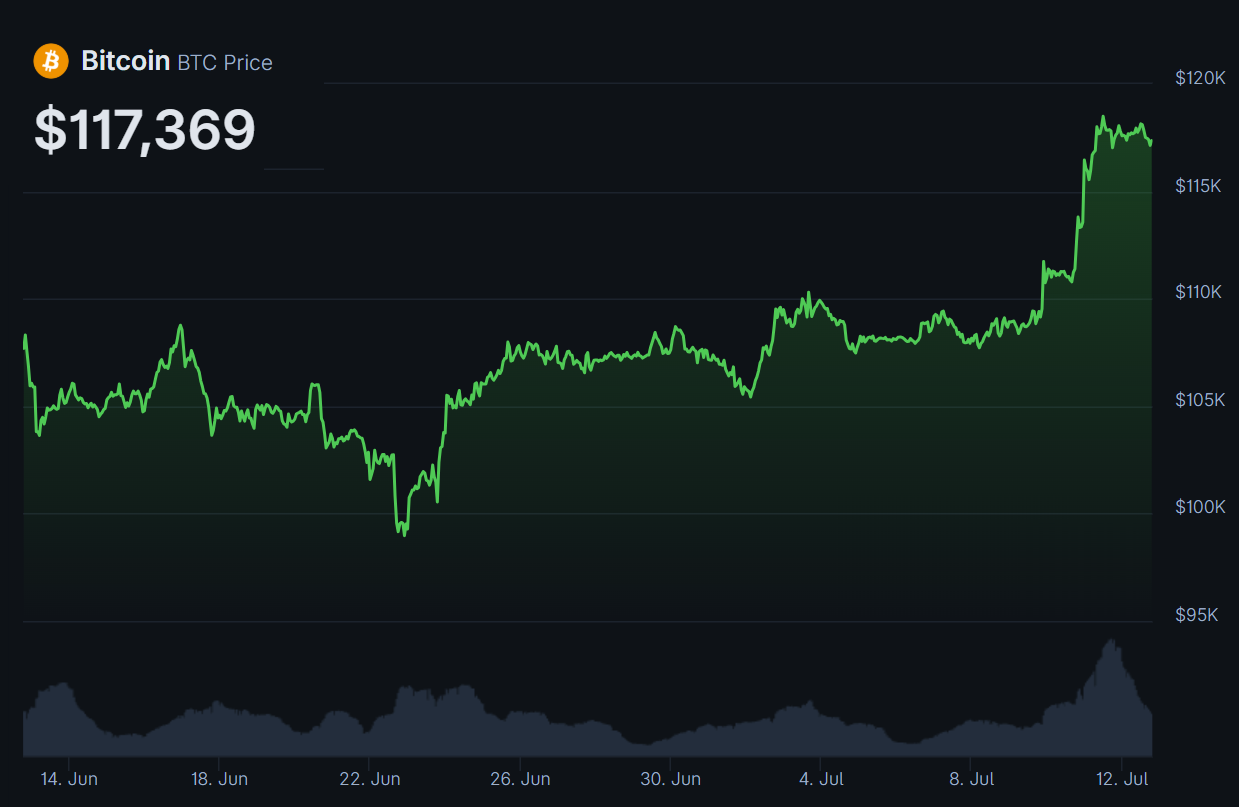Click the $100K price axis label
Screen dimensions: 1239x807
point(1200,507)
